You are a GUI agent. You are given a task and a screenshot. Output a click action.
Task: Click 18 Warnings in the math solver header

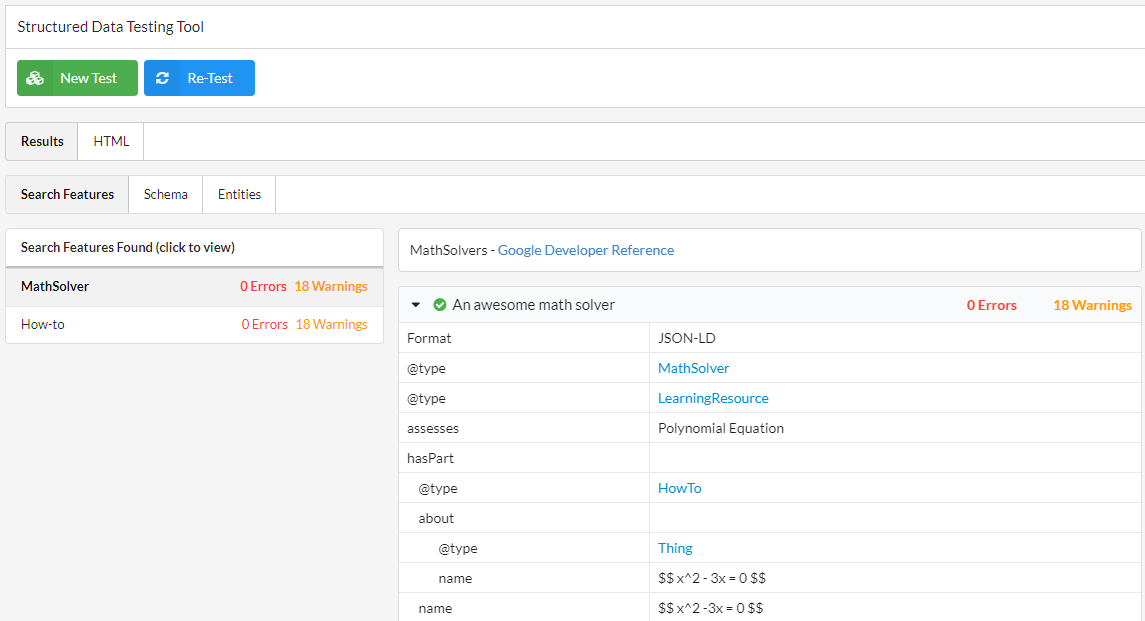[1092, 305]
